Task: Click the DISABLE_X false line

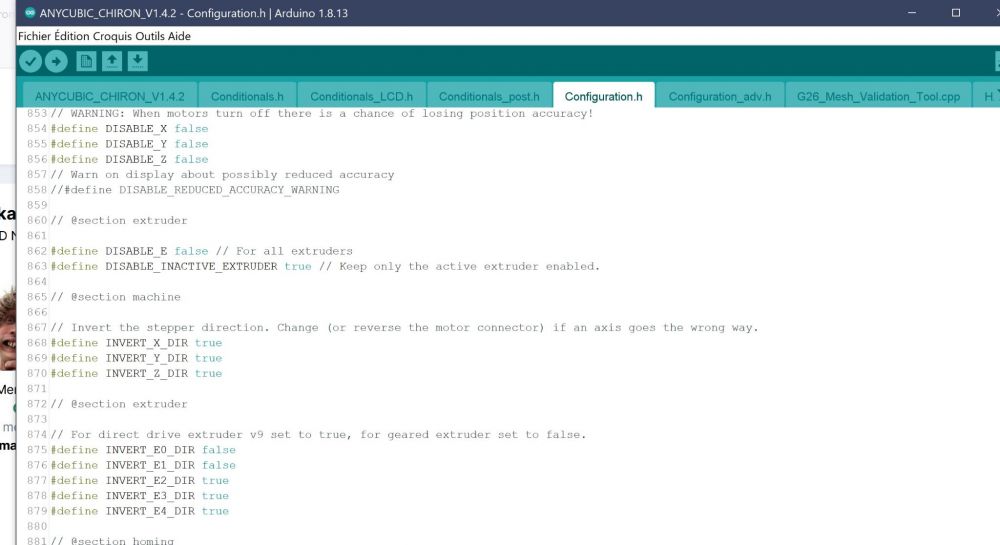Action: tap(129, 129)
